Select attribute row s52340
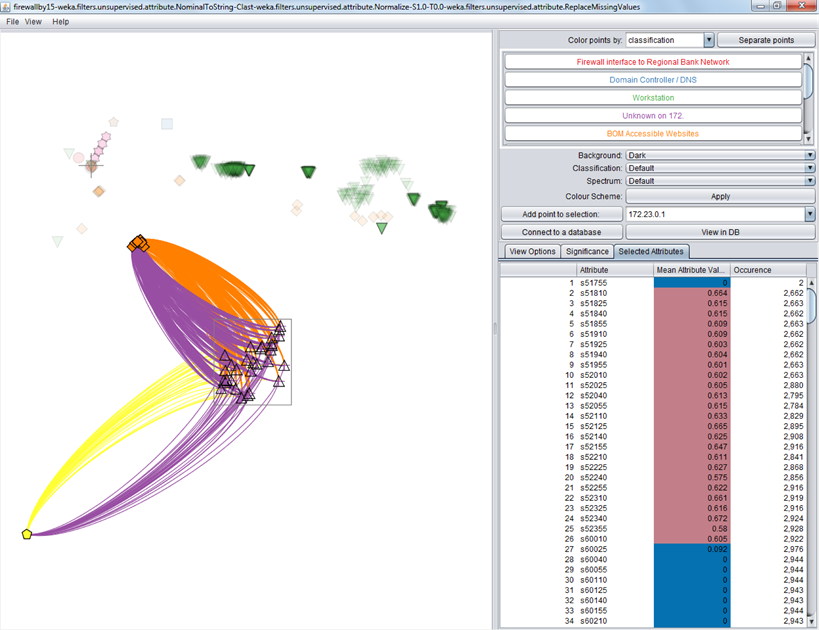The width and height of the screenshot is (819, 630). pos(653,518)
